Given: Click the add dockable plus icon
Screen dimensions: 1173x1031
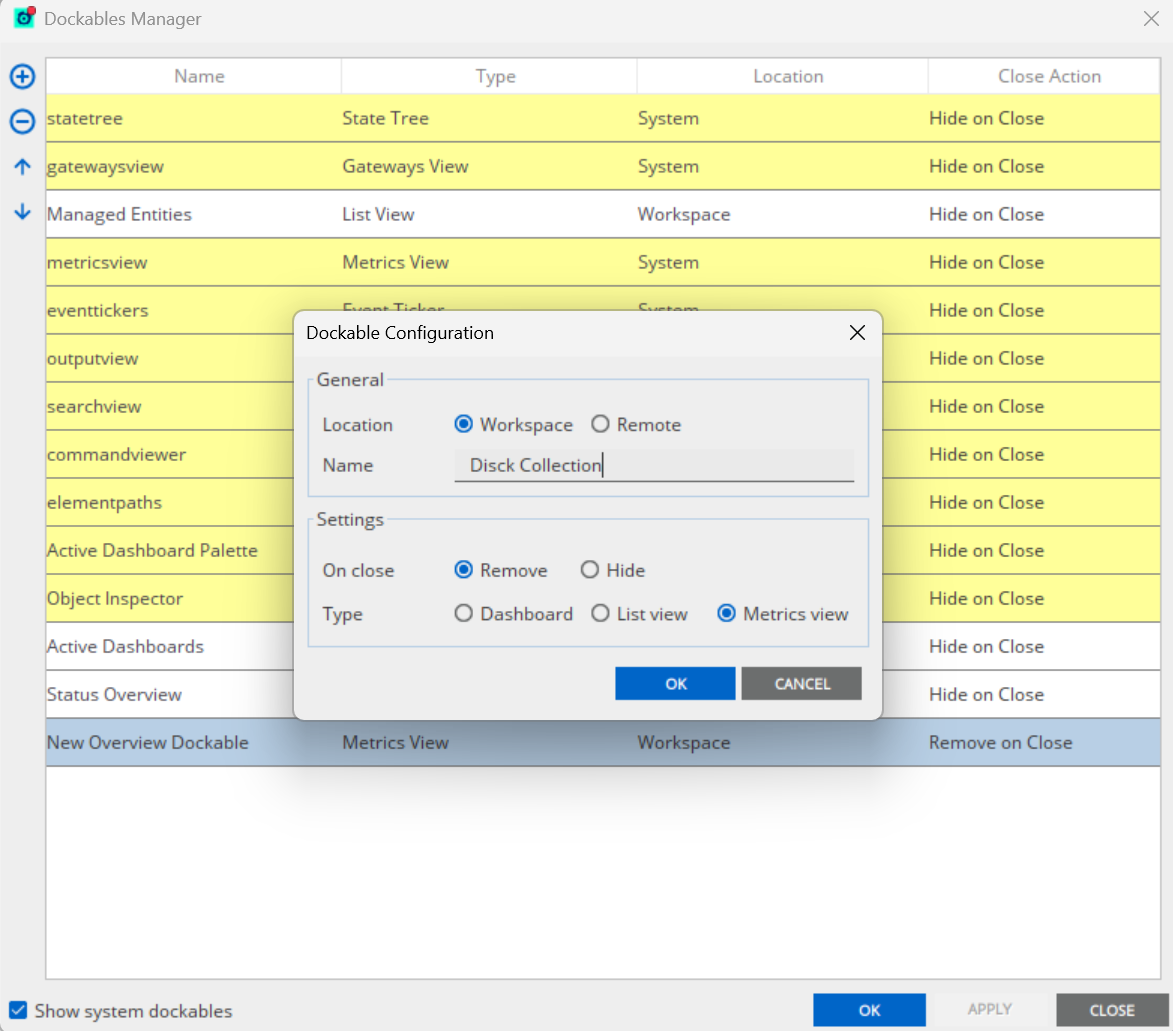Looking at the screenshot, I should [22, 77].
